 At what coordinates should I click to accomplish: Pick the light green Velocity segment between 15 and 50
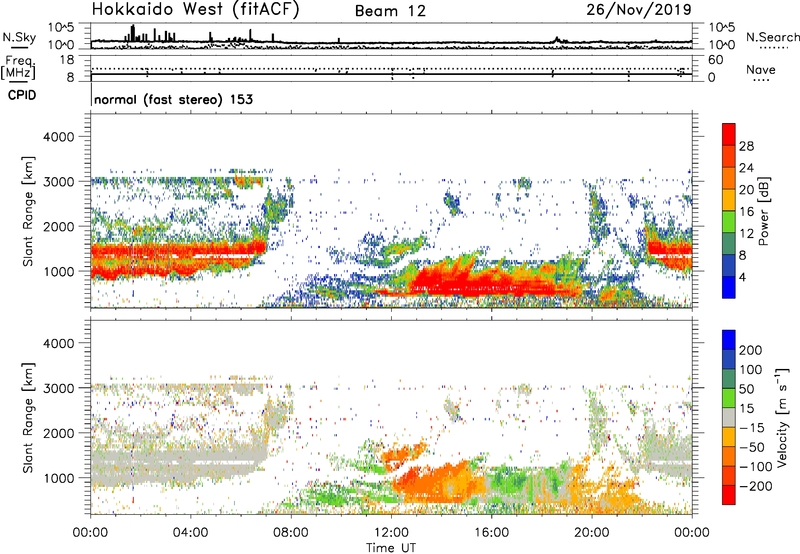729,398
